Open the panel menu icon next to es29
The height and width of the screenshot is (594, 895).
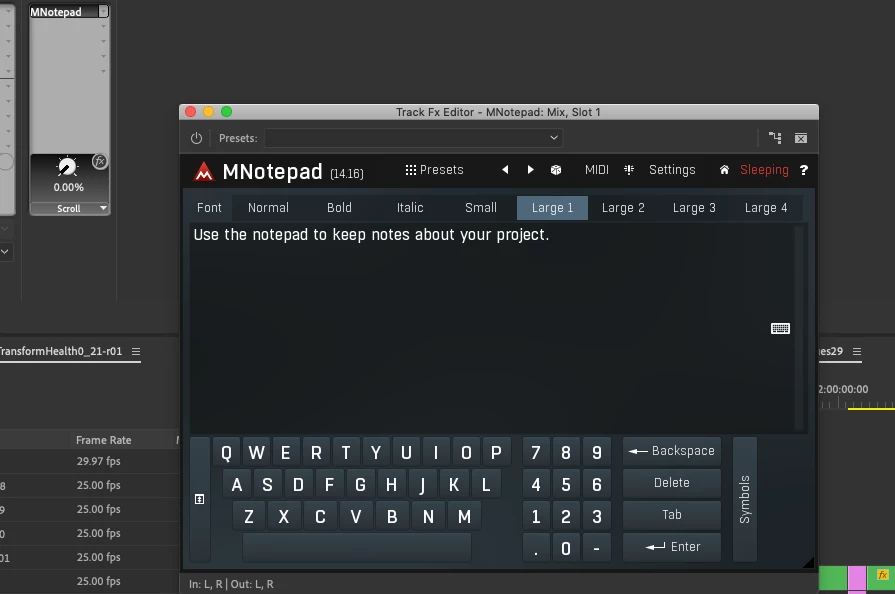click(857, 351)
